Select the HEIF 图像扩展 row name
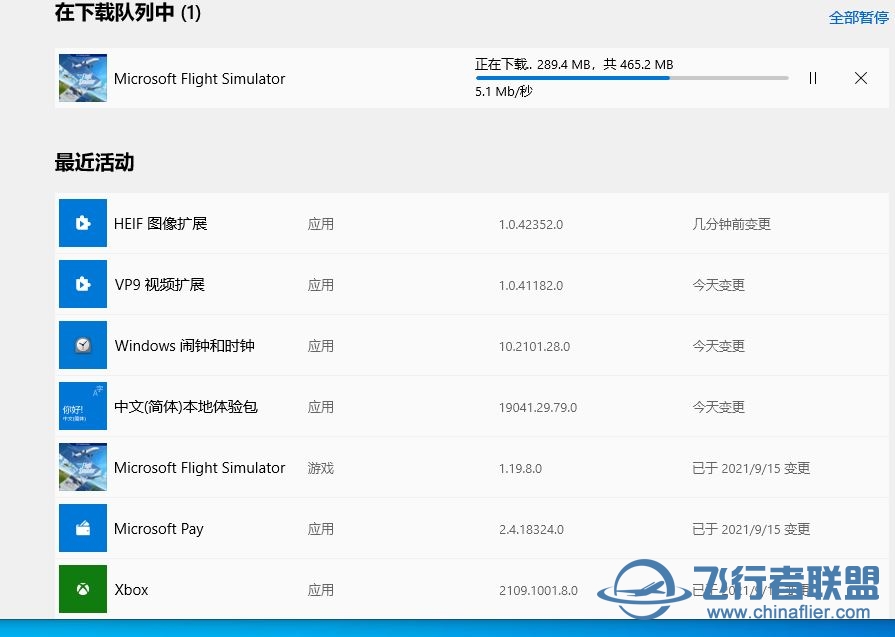Image resolution: width=895 pixels, height=637 pixels. pyautogui.click(x=160, y=224)
